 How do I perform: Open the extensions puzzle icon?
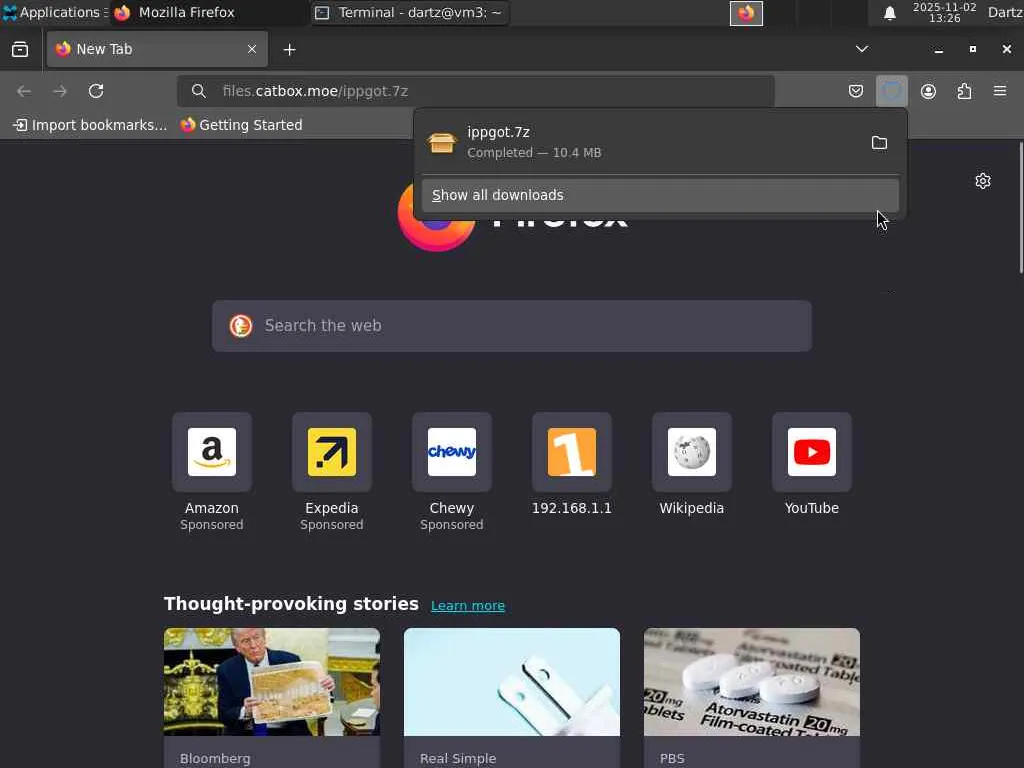coord(964,91)
